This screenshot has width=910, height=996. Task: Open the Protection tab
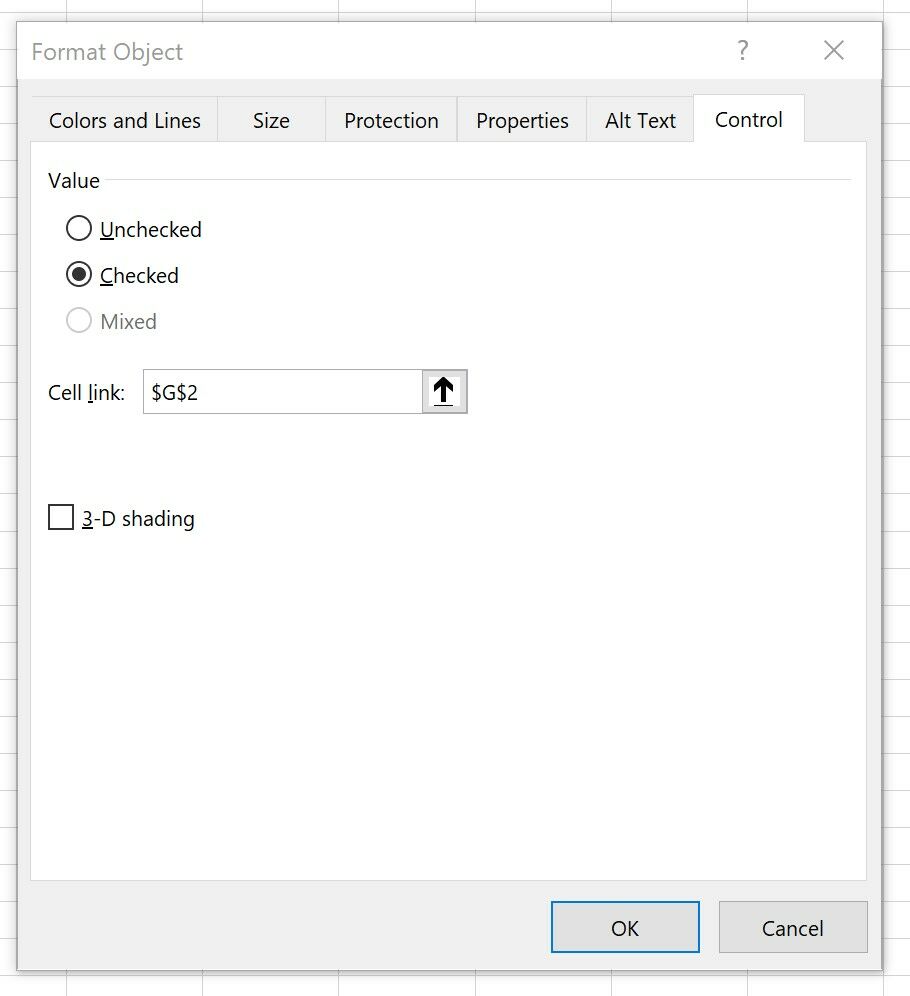click(x=391, y=119)
